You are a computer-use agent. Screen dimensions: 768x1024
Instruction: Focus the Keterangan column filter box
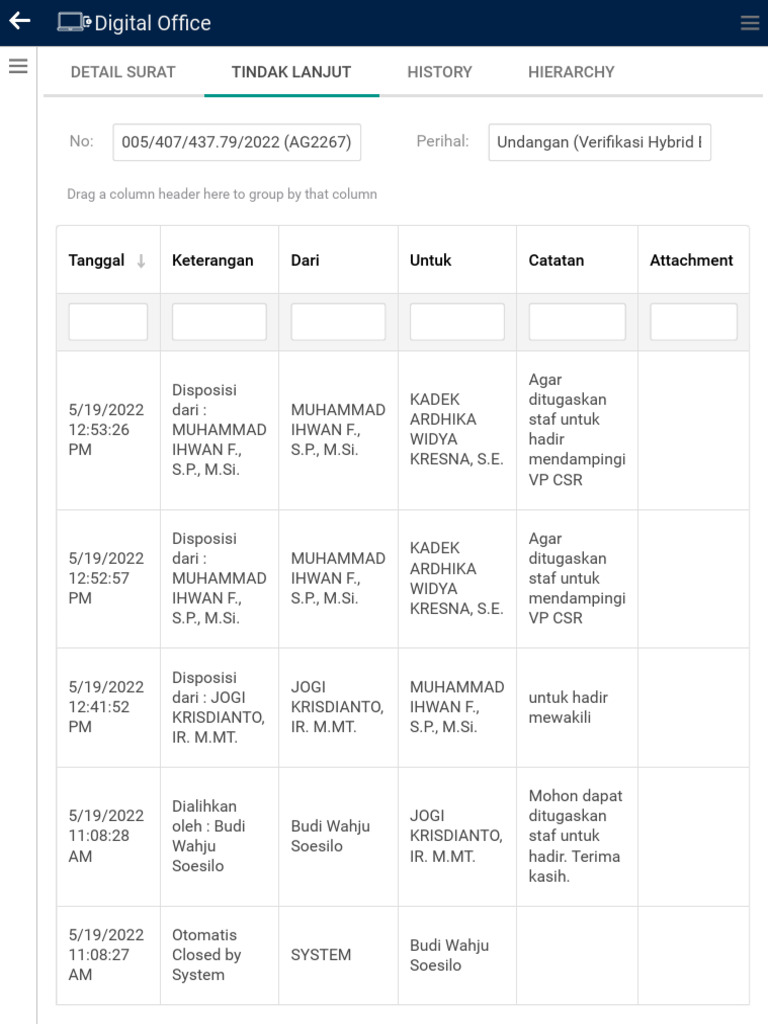[x=219, y=322]
